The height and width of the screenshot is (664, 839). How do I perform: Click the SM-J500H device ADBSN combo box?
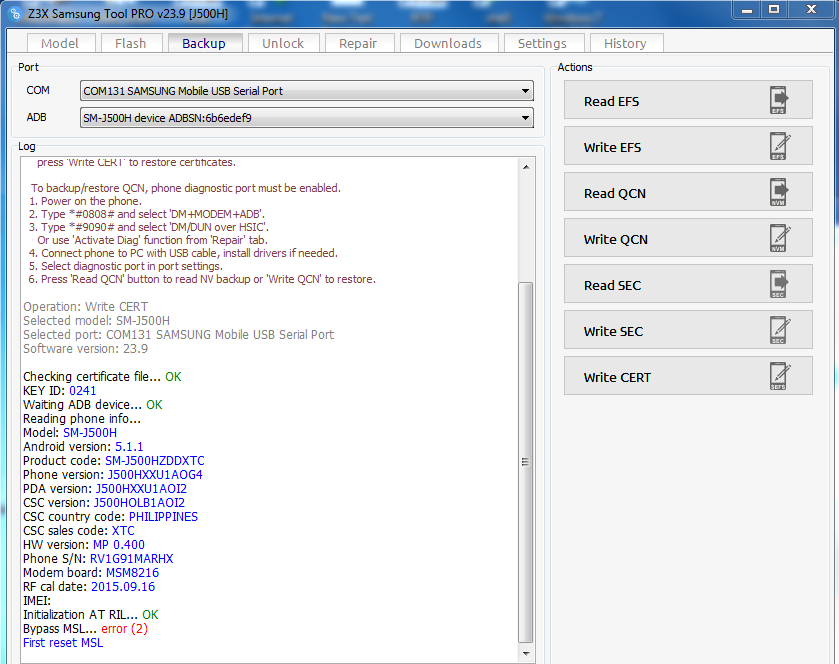307,118
